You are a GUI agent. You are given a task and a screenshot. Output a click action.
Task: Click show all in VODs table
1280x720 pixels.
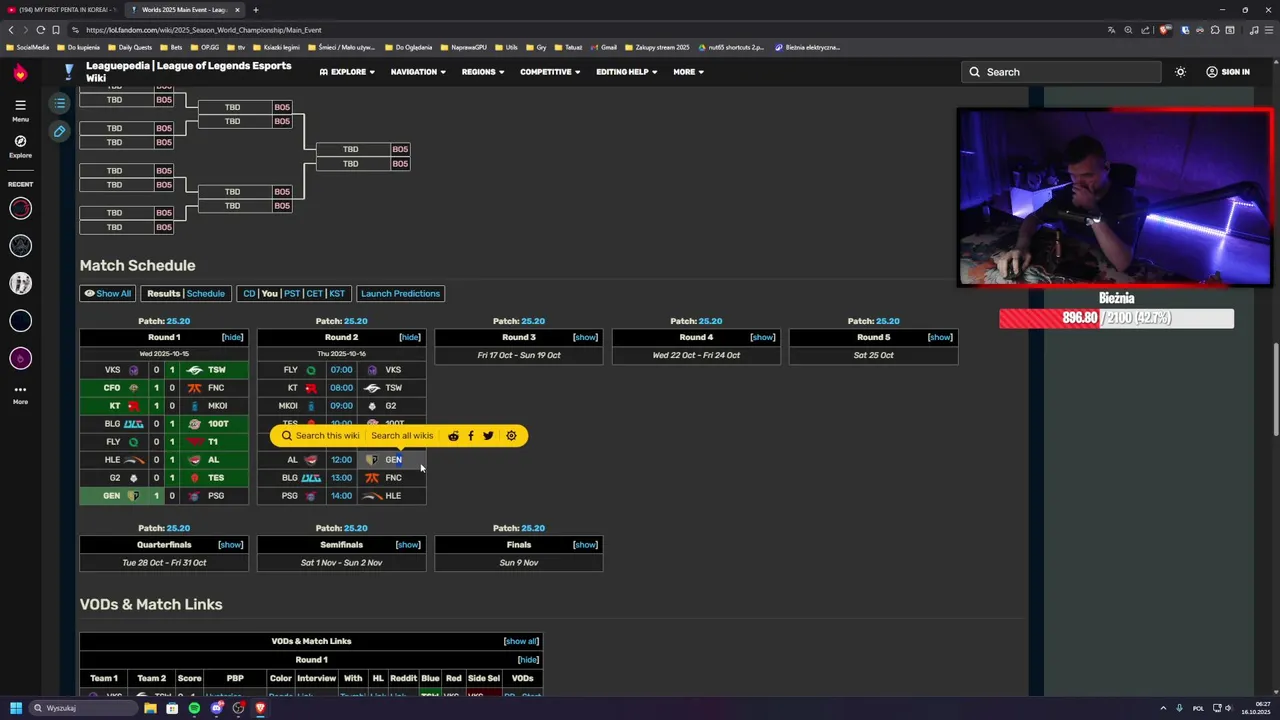[521, 642]
